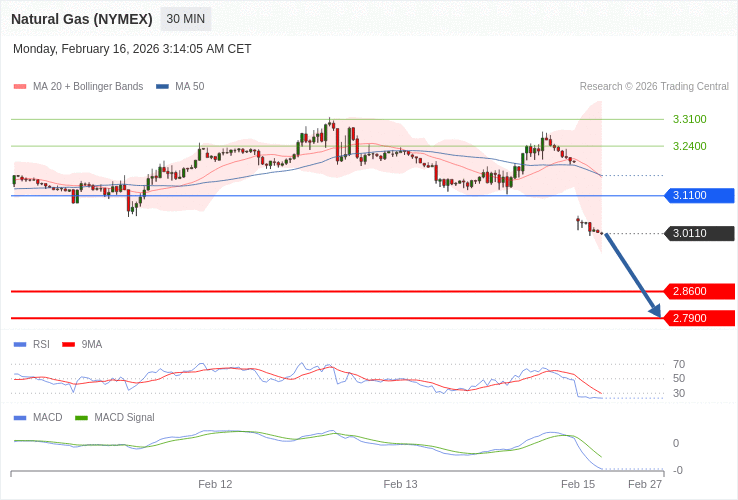This screenshot has width=738, height=500.
Task: Select the black 3.0110 current price tag
Action: click(x=699, y=233)
